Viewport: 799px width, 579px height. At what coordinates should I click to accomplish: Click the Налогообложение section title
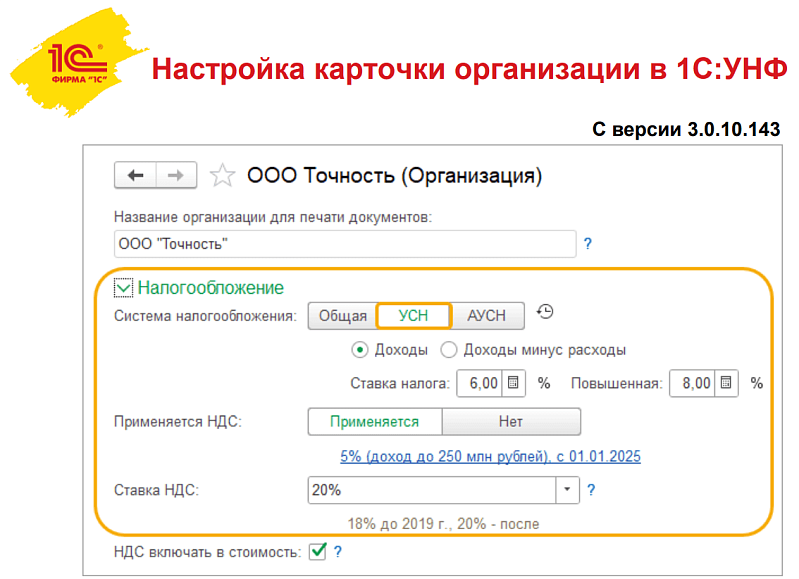[210, 288]
